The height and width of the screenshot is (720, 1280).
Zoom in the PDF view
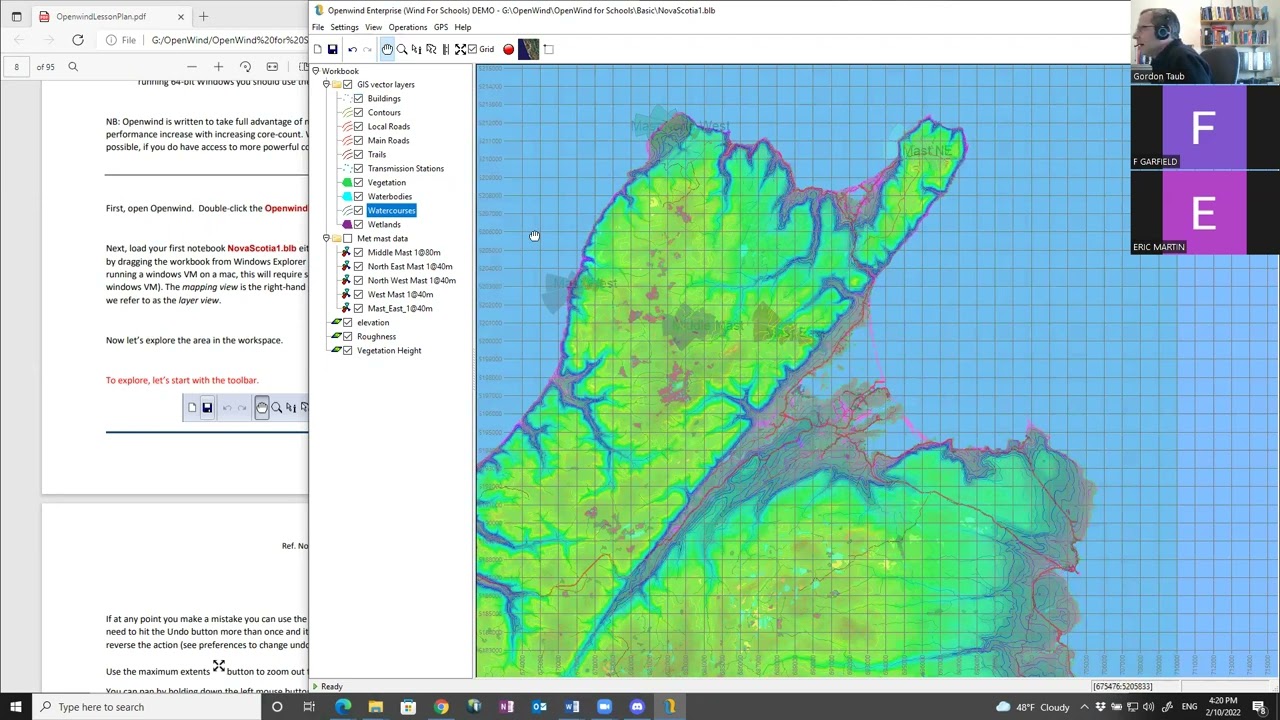click(218, 67)
